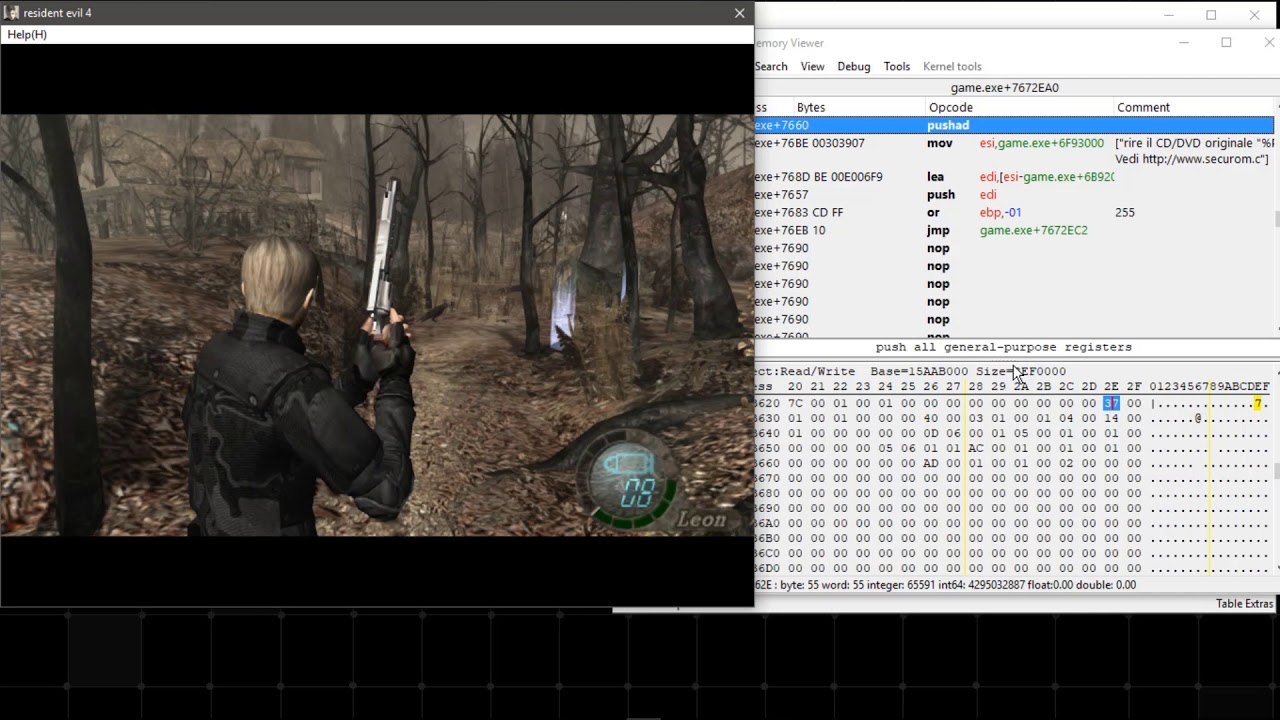The image size is (1280, 720).
Task: Click hex byte 14 in the hex view
Action: tap(1111, 419)
